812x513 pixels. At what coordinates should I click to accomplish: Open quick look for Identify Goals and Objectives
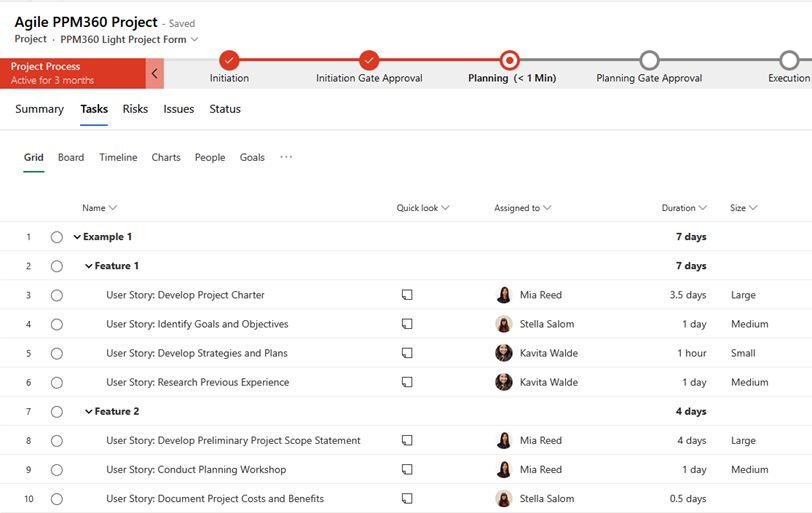(407, 324)
